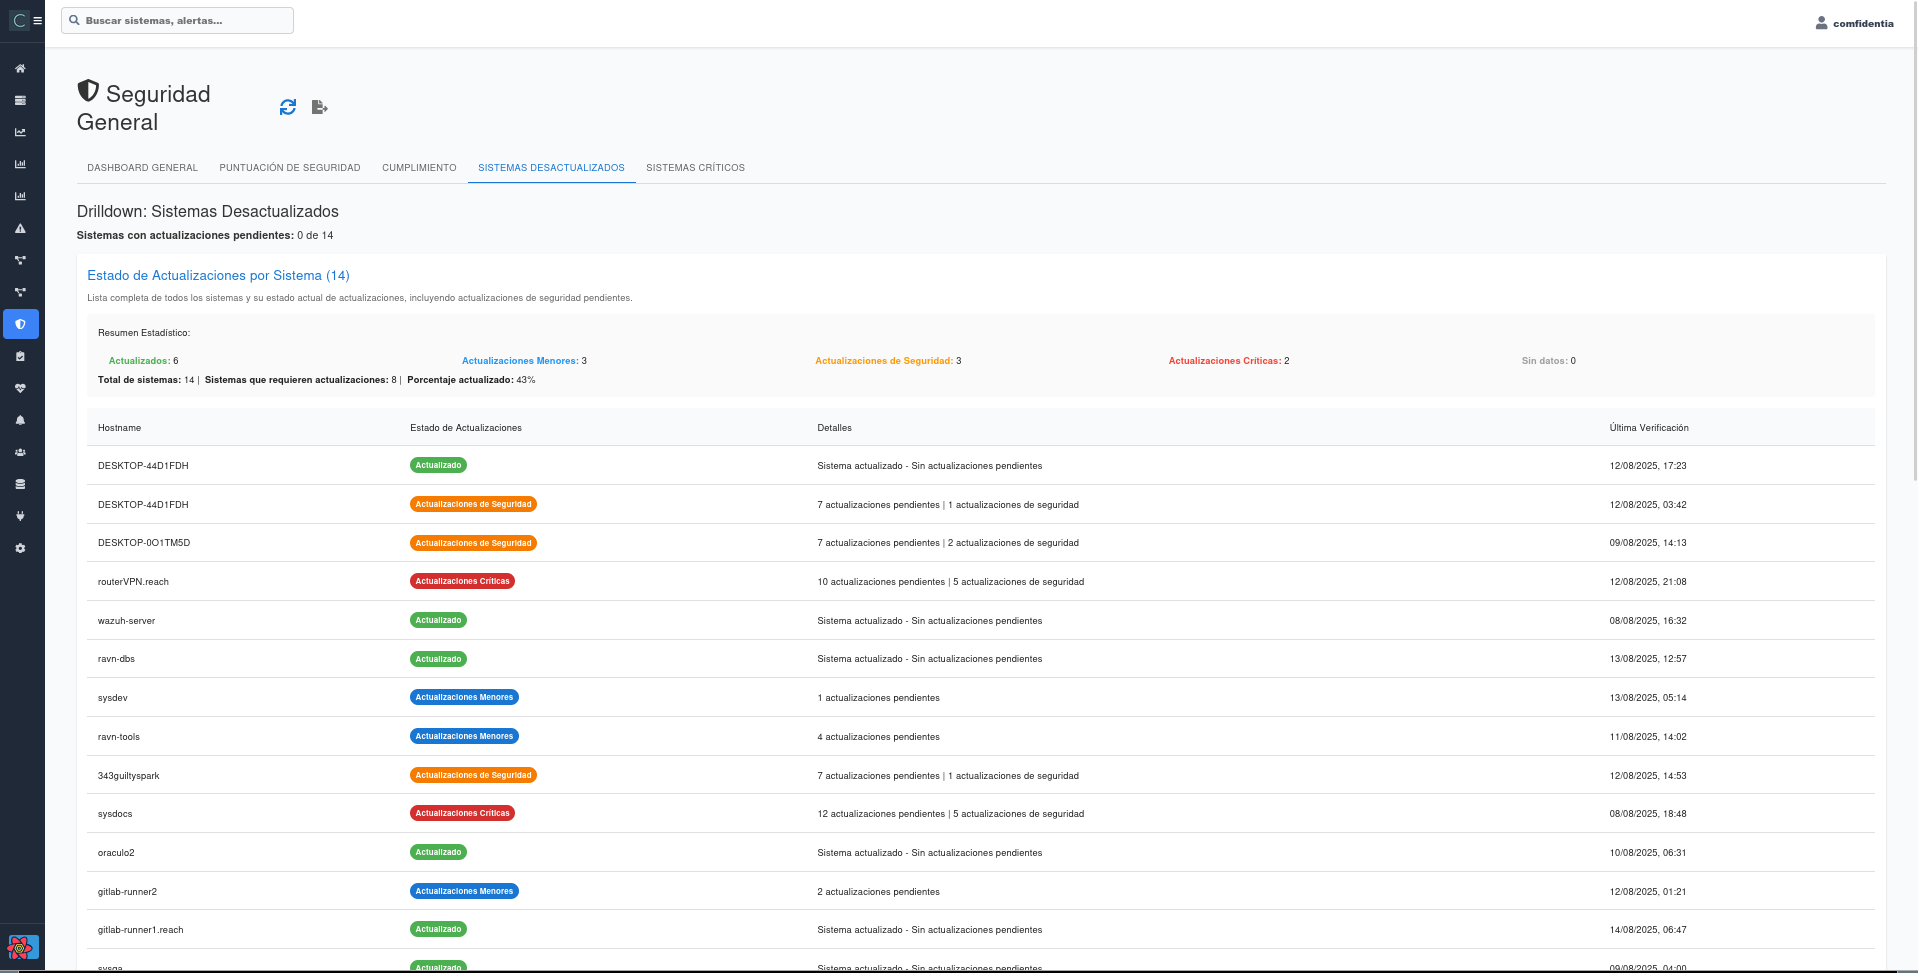The width and height of the screenshot is (1918, 973).
Task: Toggle the hamburger sidebar menu
Action: point(38,20)
